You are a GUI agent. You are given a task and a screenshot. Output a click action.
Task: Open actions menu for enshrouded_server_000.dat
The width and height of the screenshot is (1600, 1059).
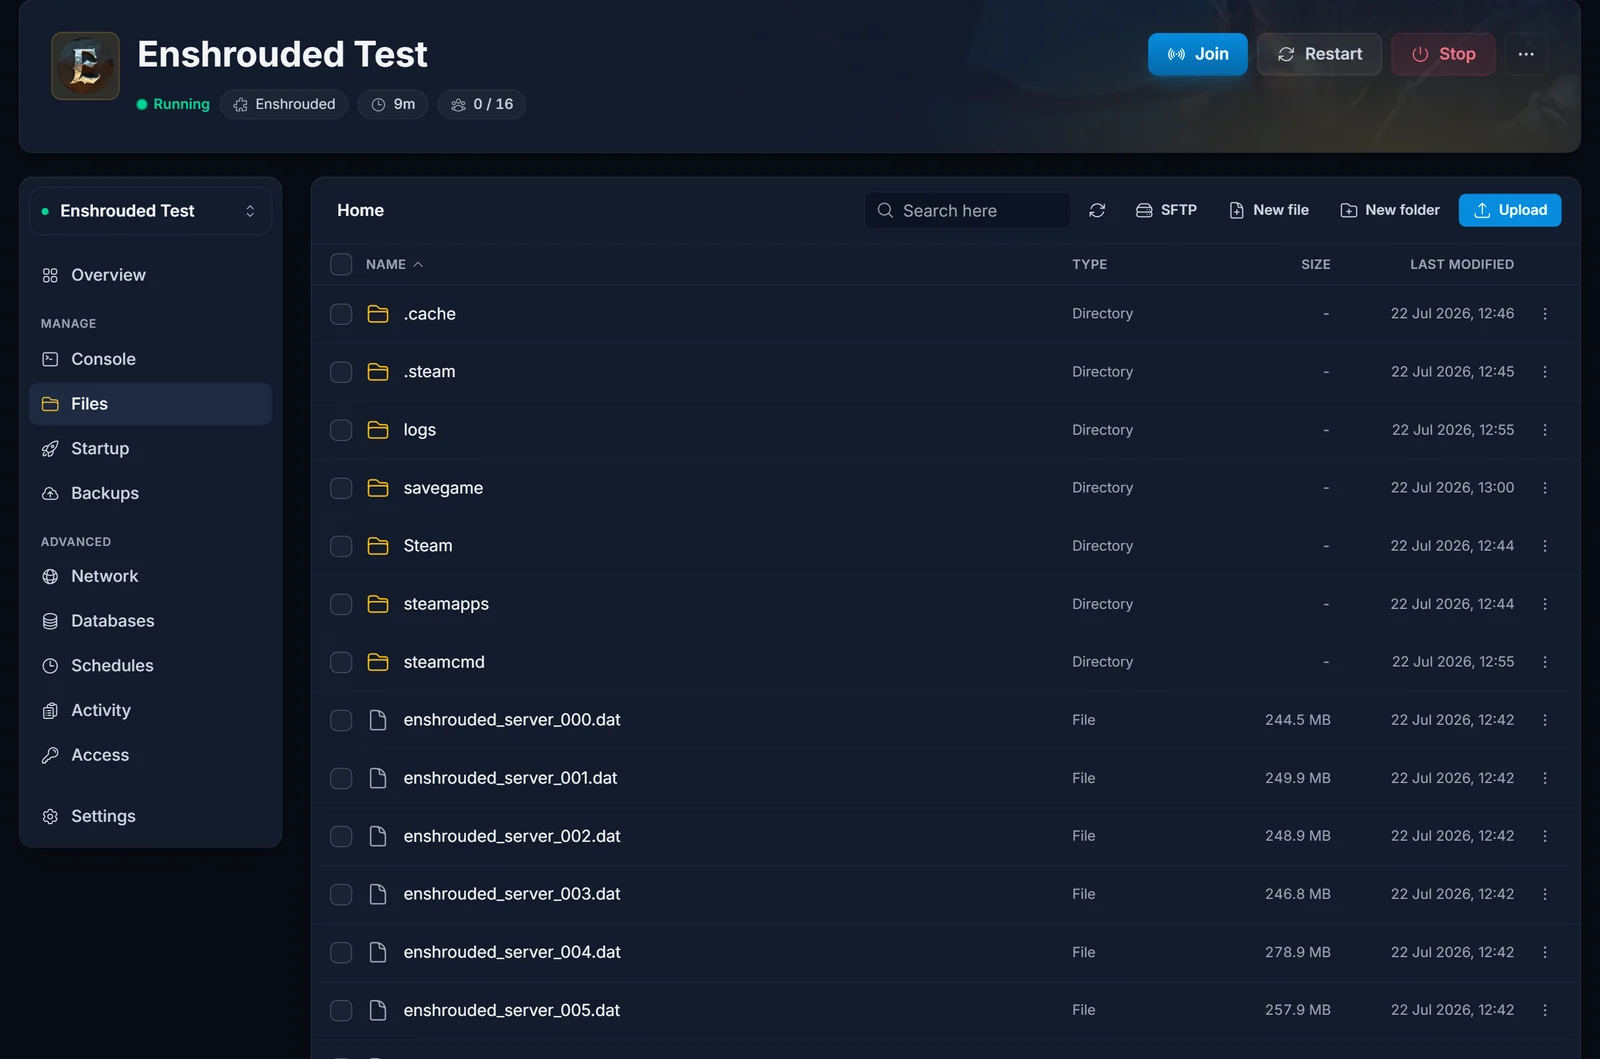point(1545,720)
